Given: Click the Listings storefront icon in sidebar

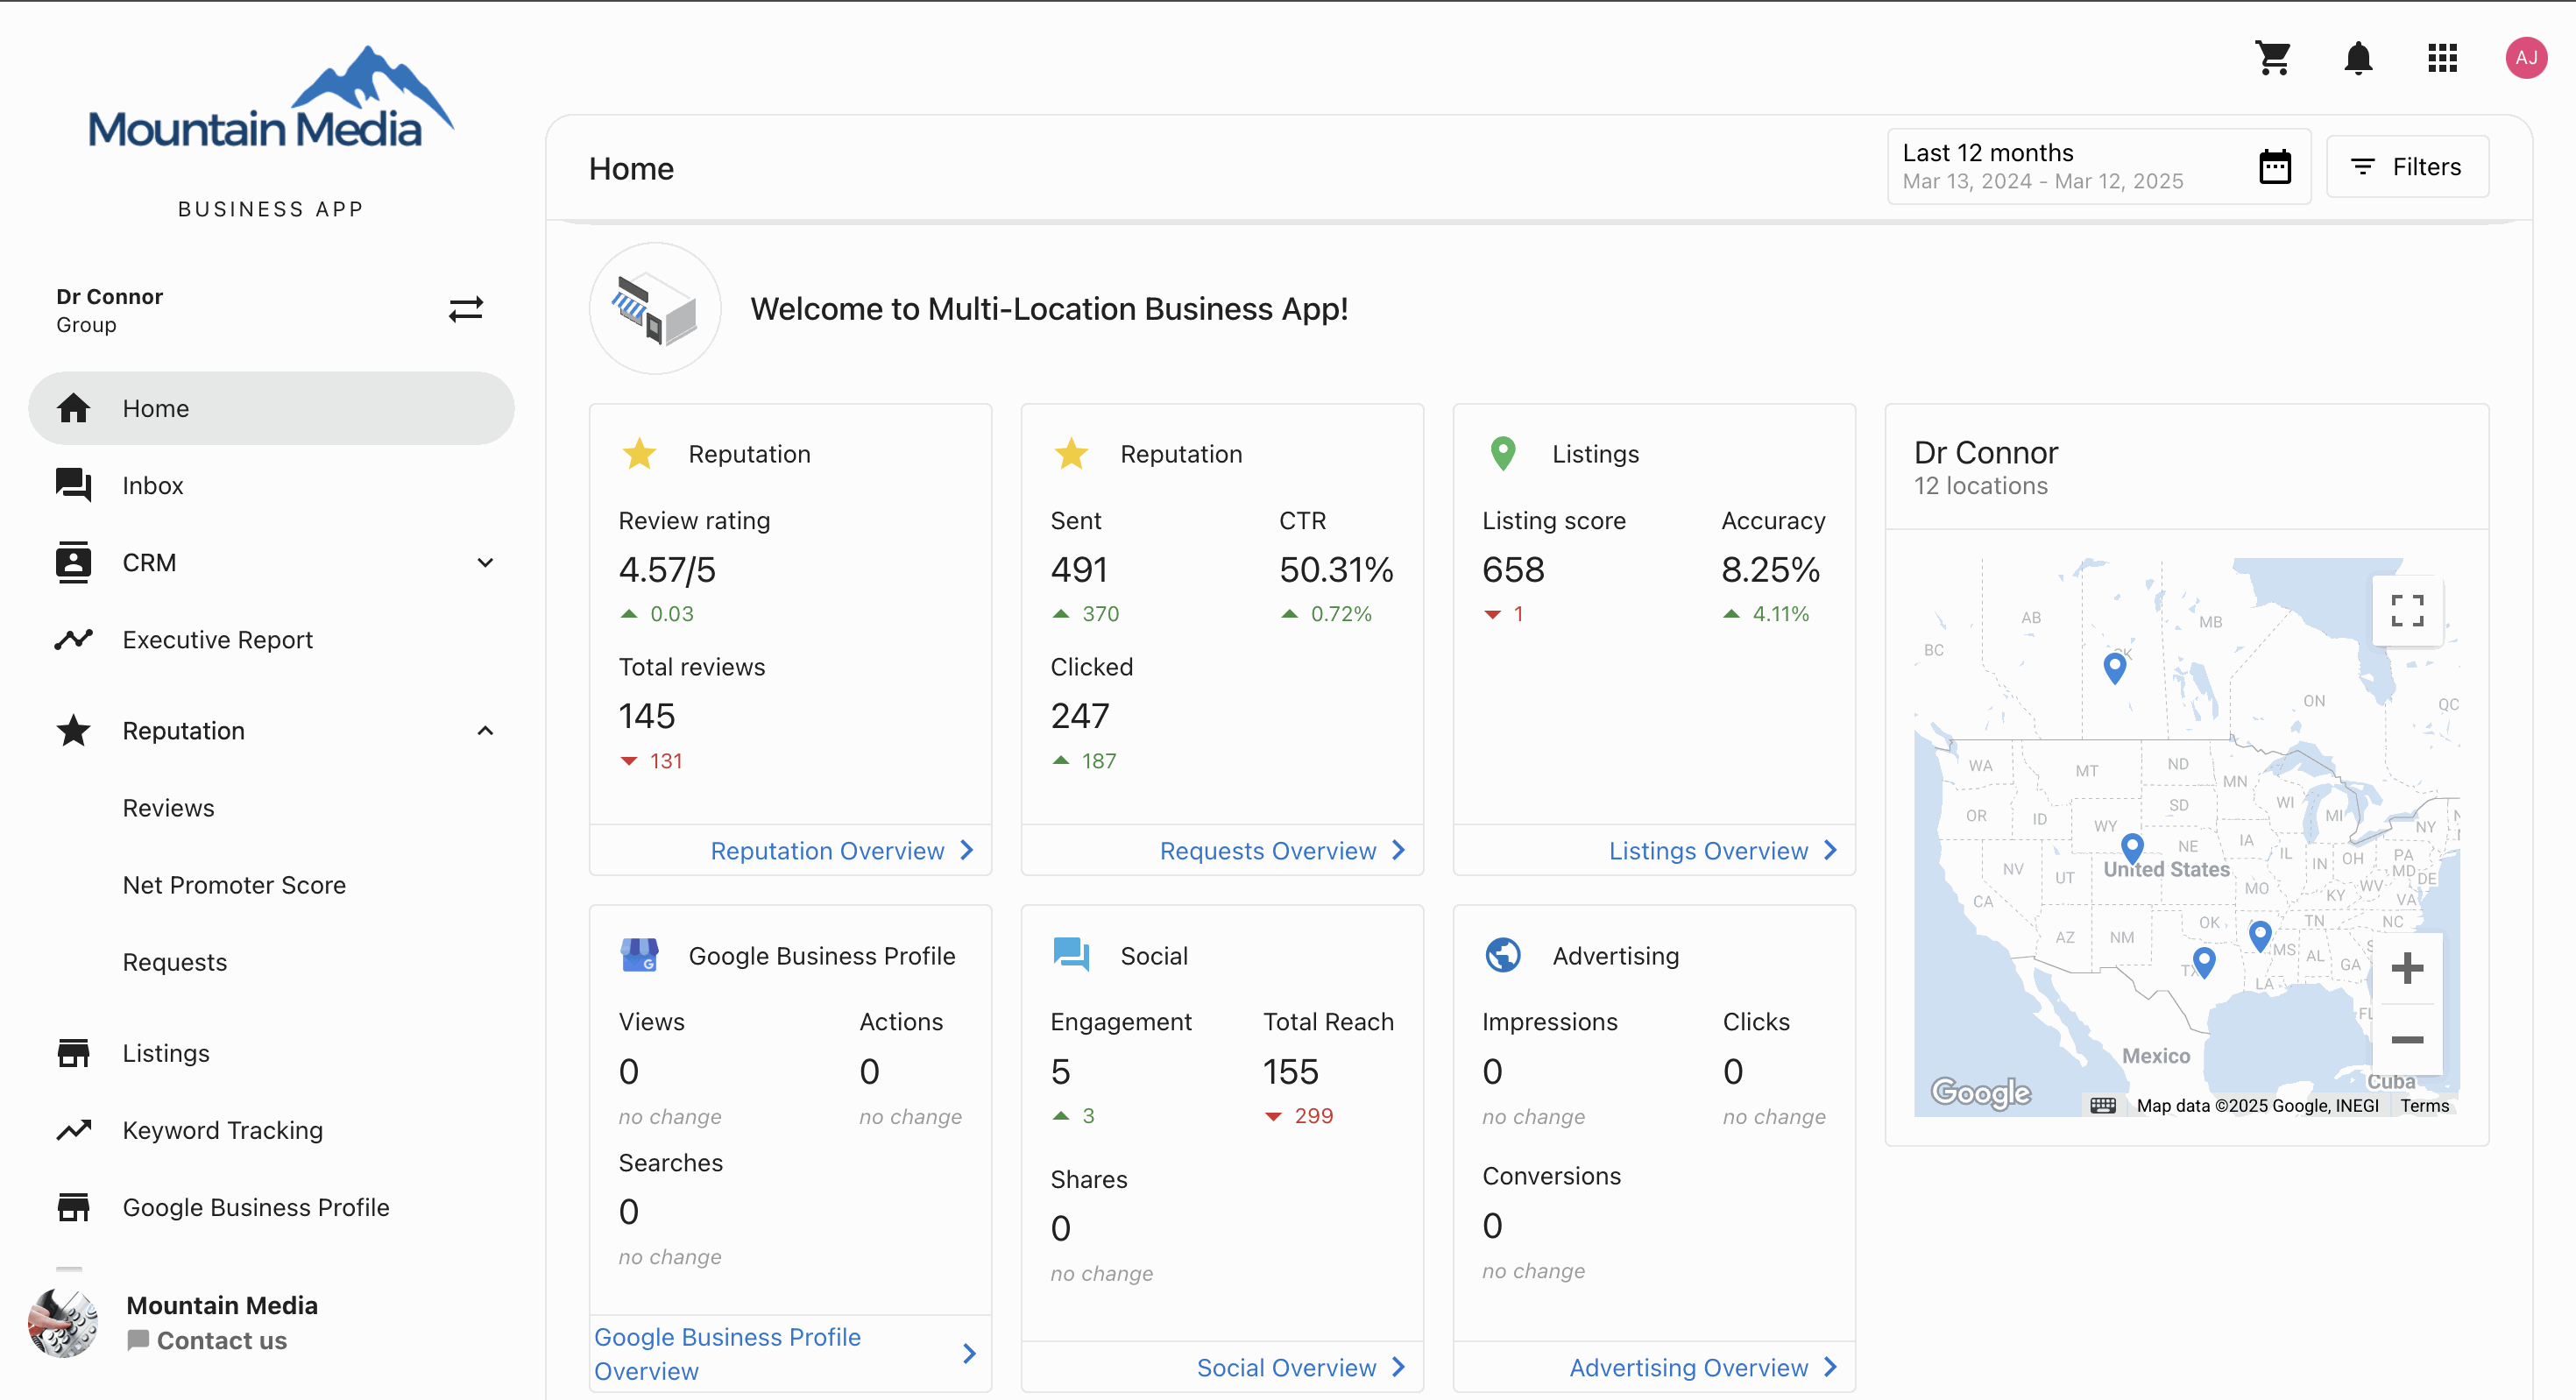Looking at the screenshot, I should pos(73,1053).
